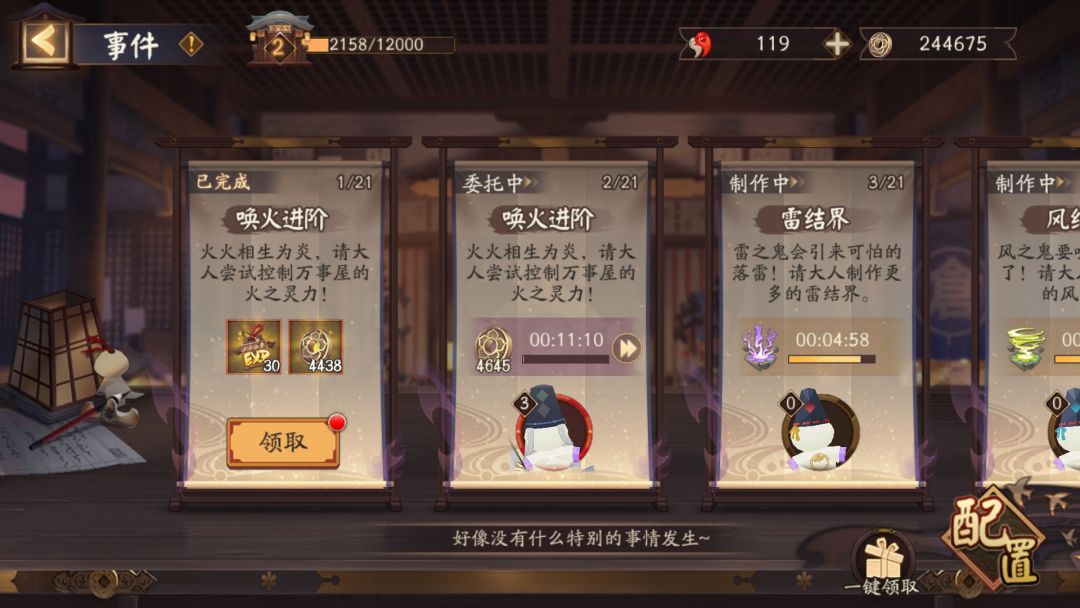This screenshot has height=608, width=1080.
Task: Select the 4438 coin reward icon
Action: coord(315,347)
